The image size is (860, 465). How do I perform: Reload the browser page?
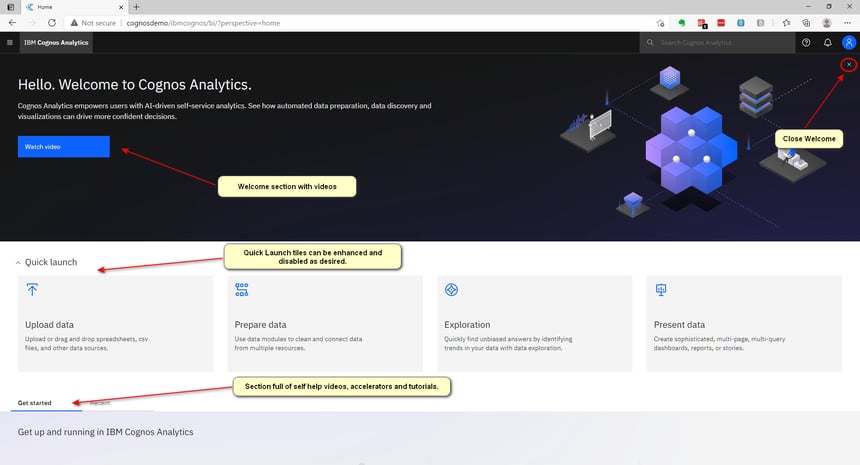52,23
